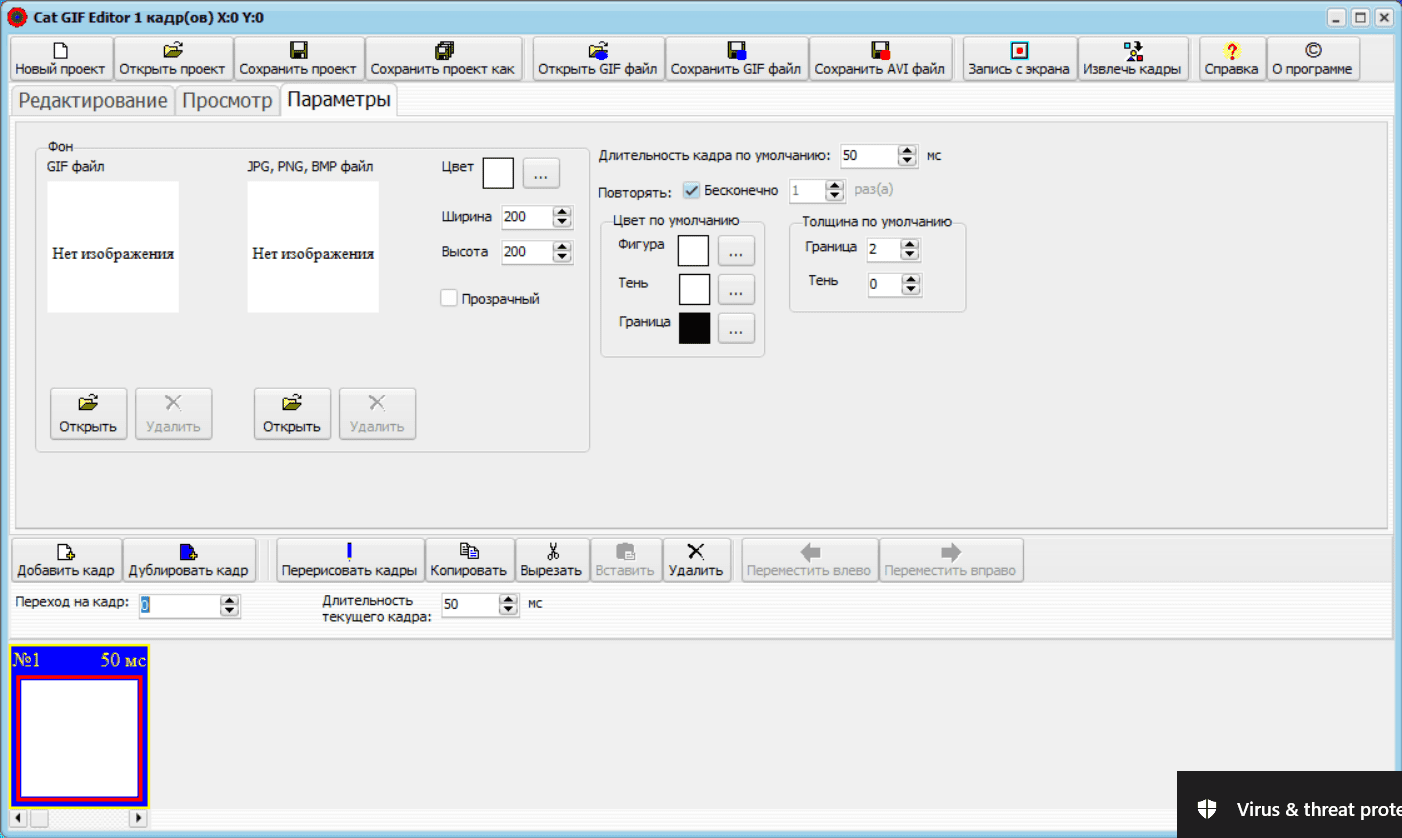Click ... button next to Фигура color

(x=736, y=251)
